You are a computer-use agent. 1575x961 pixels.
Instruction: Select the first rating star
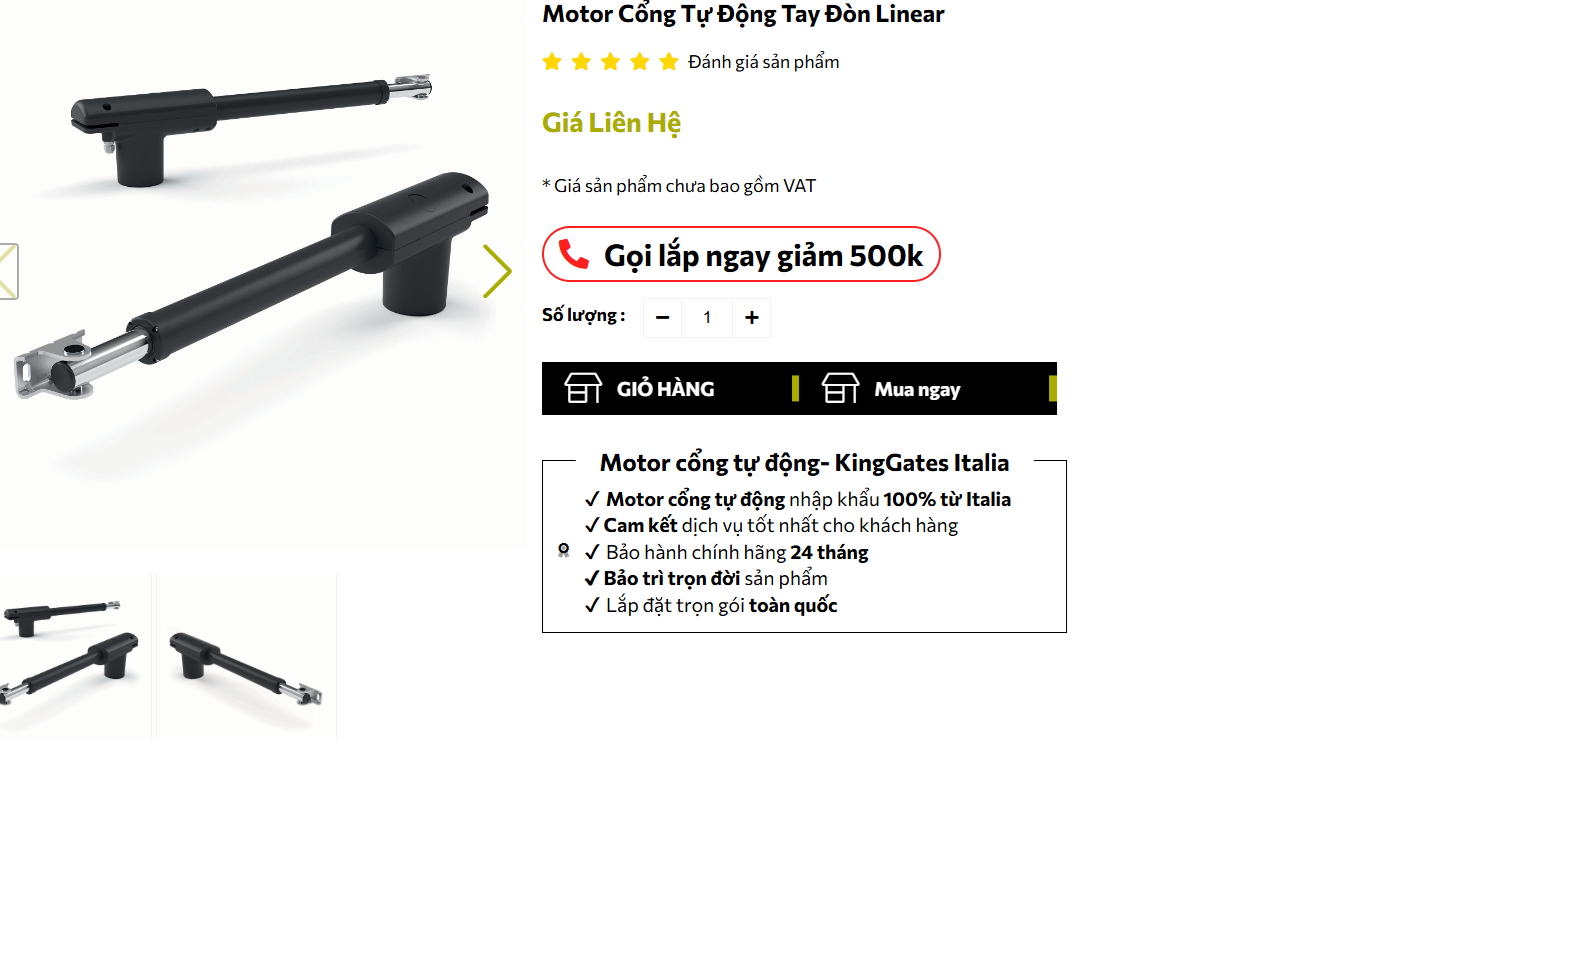point(552,62)
